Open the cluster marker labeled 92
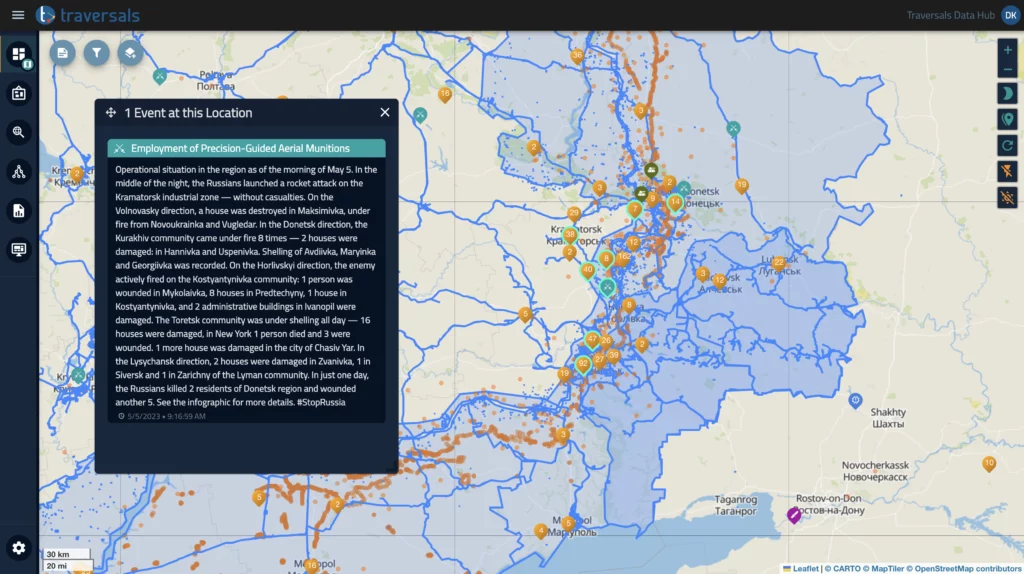The height and width of the screenshot is (574, 1024). [x=583, y=365]
